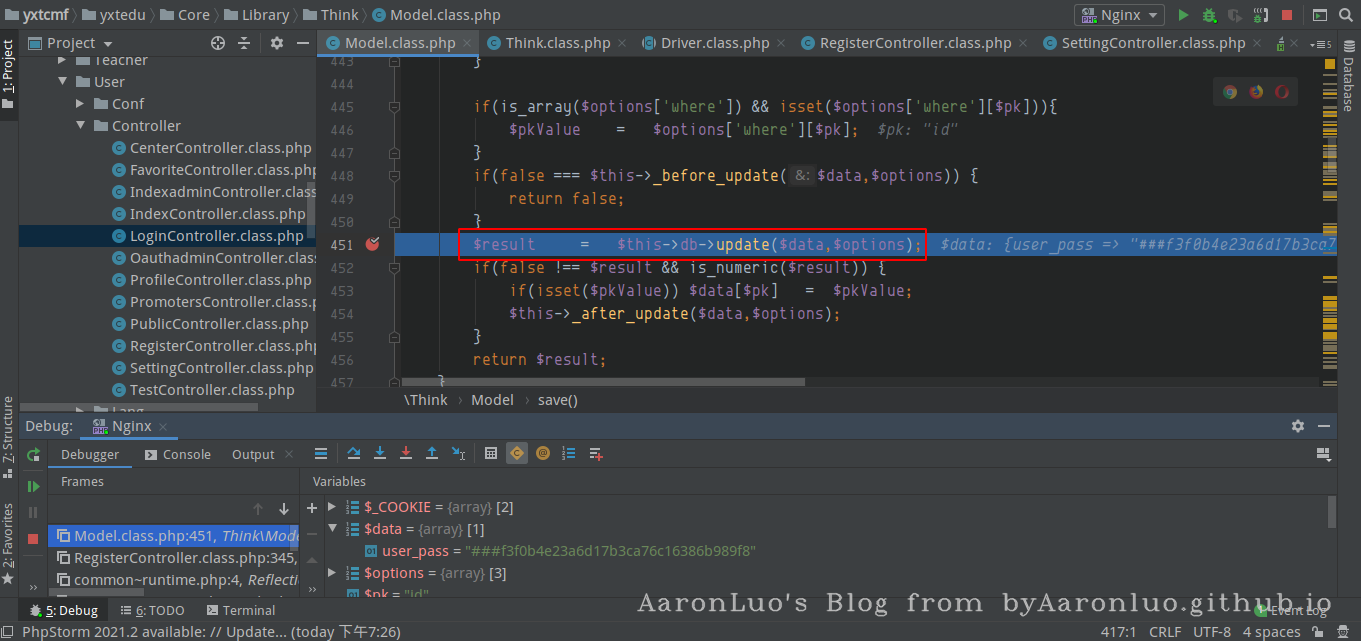The width and height of the screenshot is (1361, 641).
Task: Click the Step Over debugger icon
Action: (x=354, y=453)
